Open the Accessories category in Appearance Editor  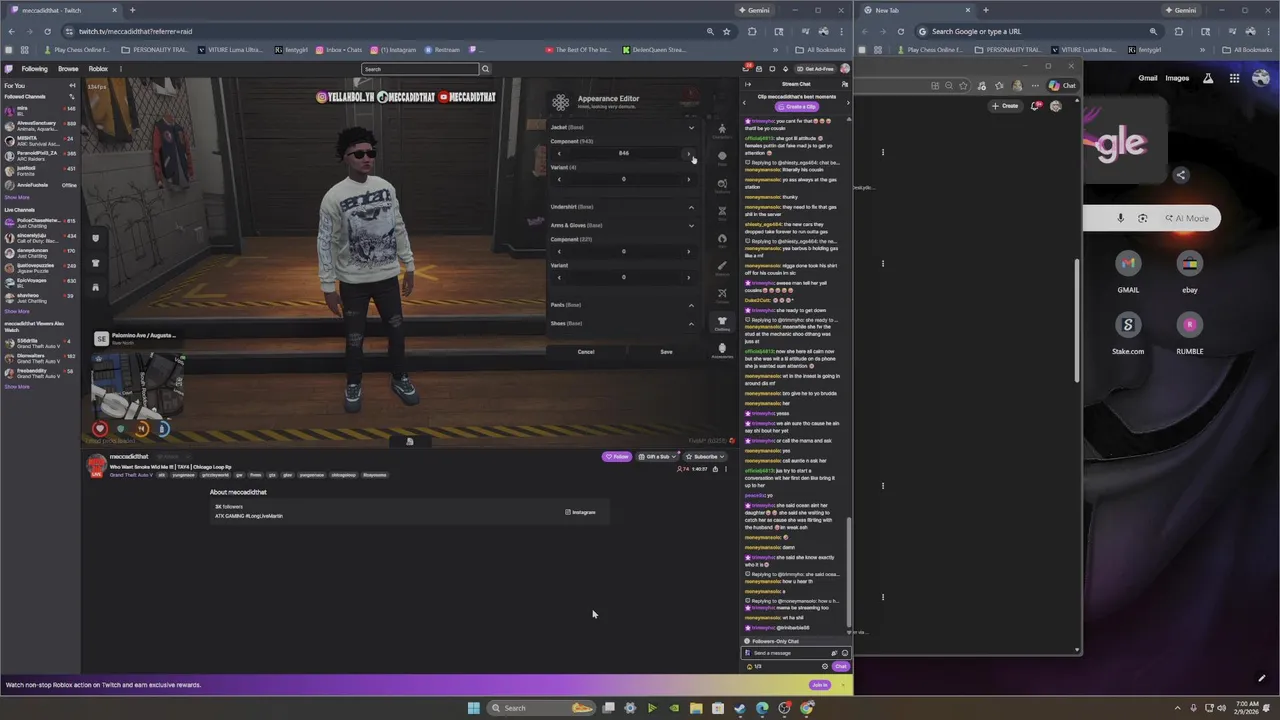pyautogui.click(x=722, y=350)
